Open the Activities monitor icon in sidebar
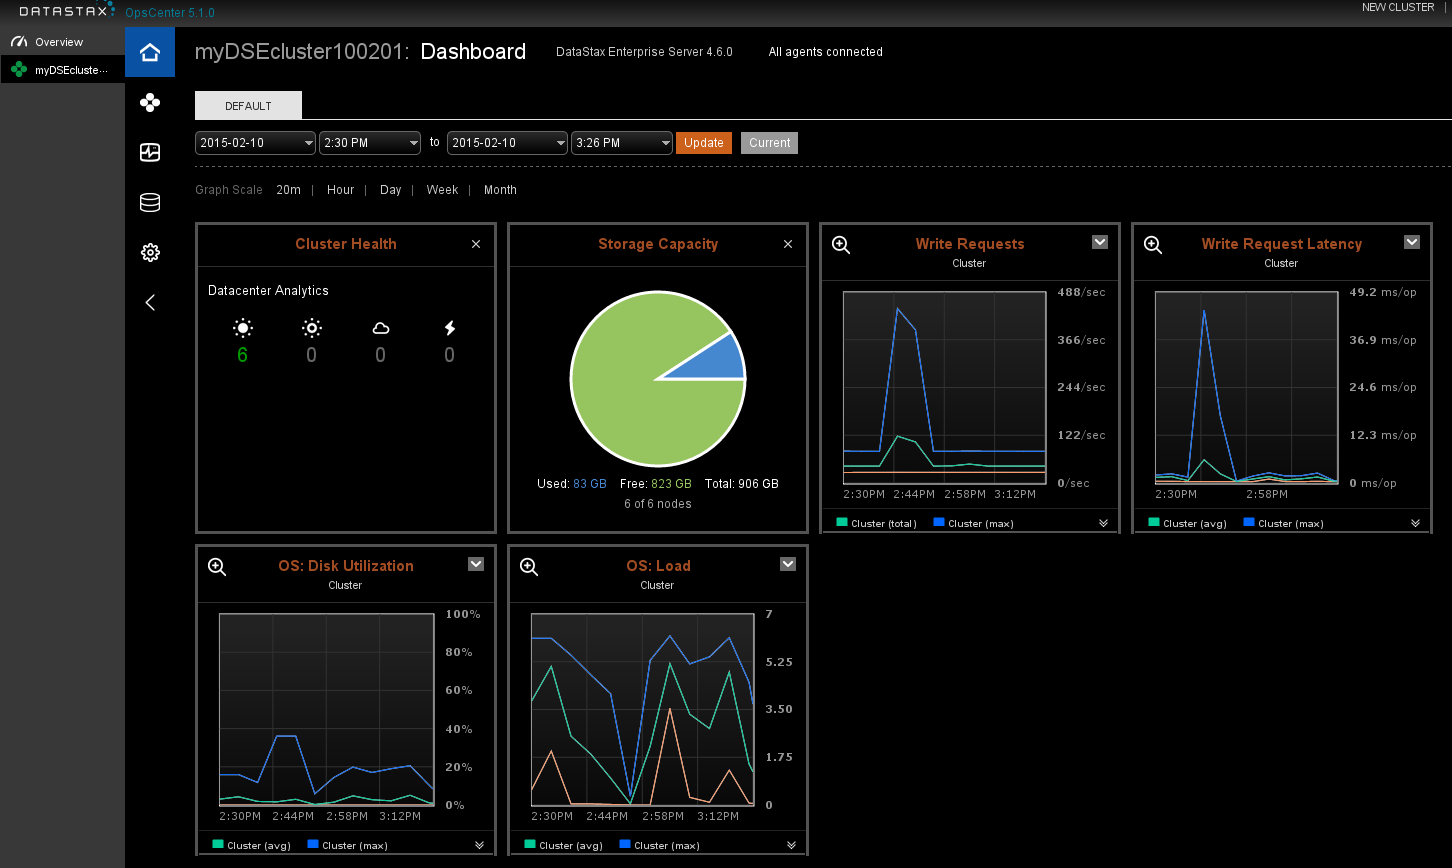The width and height of the screenshot is (1452, 868). click(150, 152)
